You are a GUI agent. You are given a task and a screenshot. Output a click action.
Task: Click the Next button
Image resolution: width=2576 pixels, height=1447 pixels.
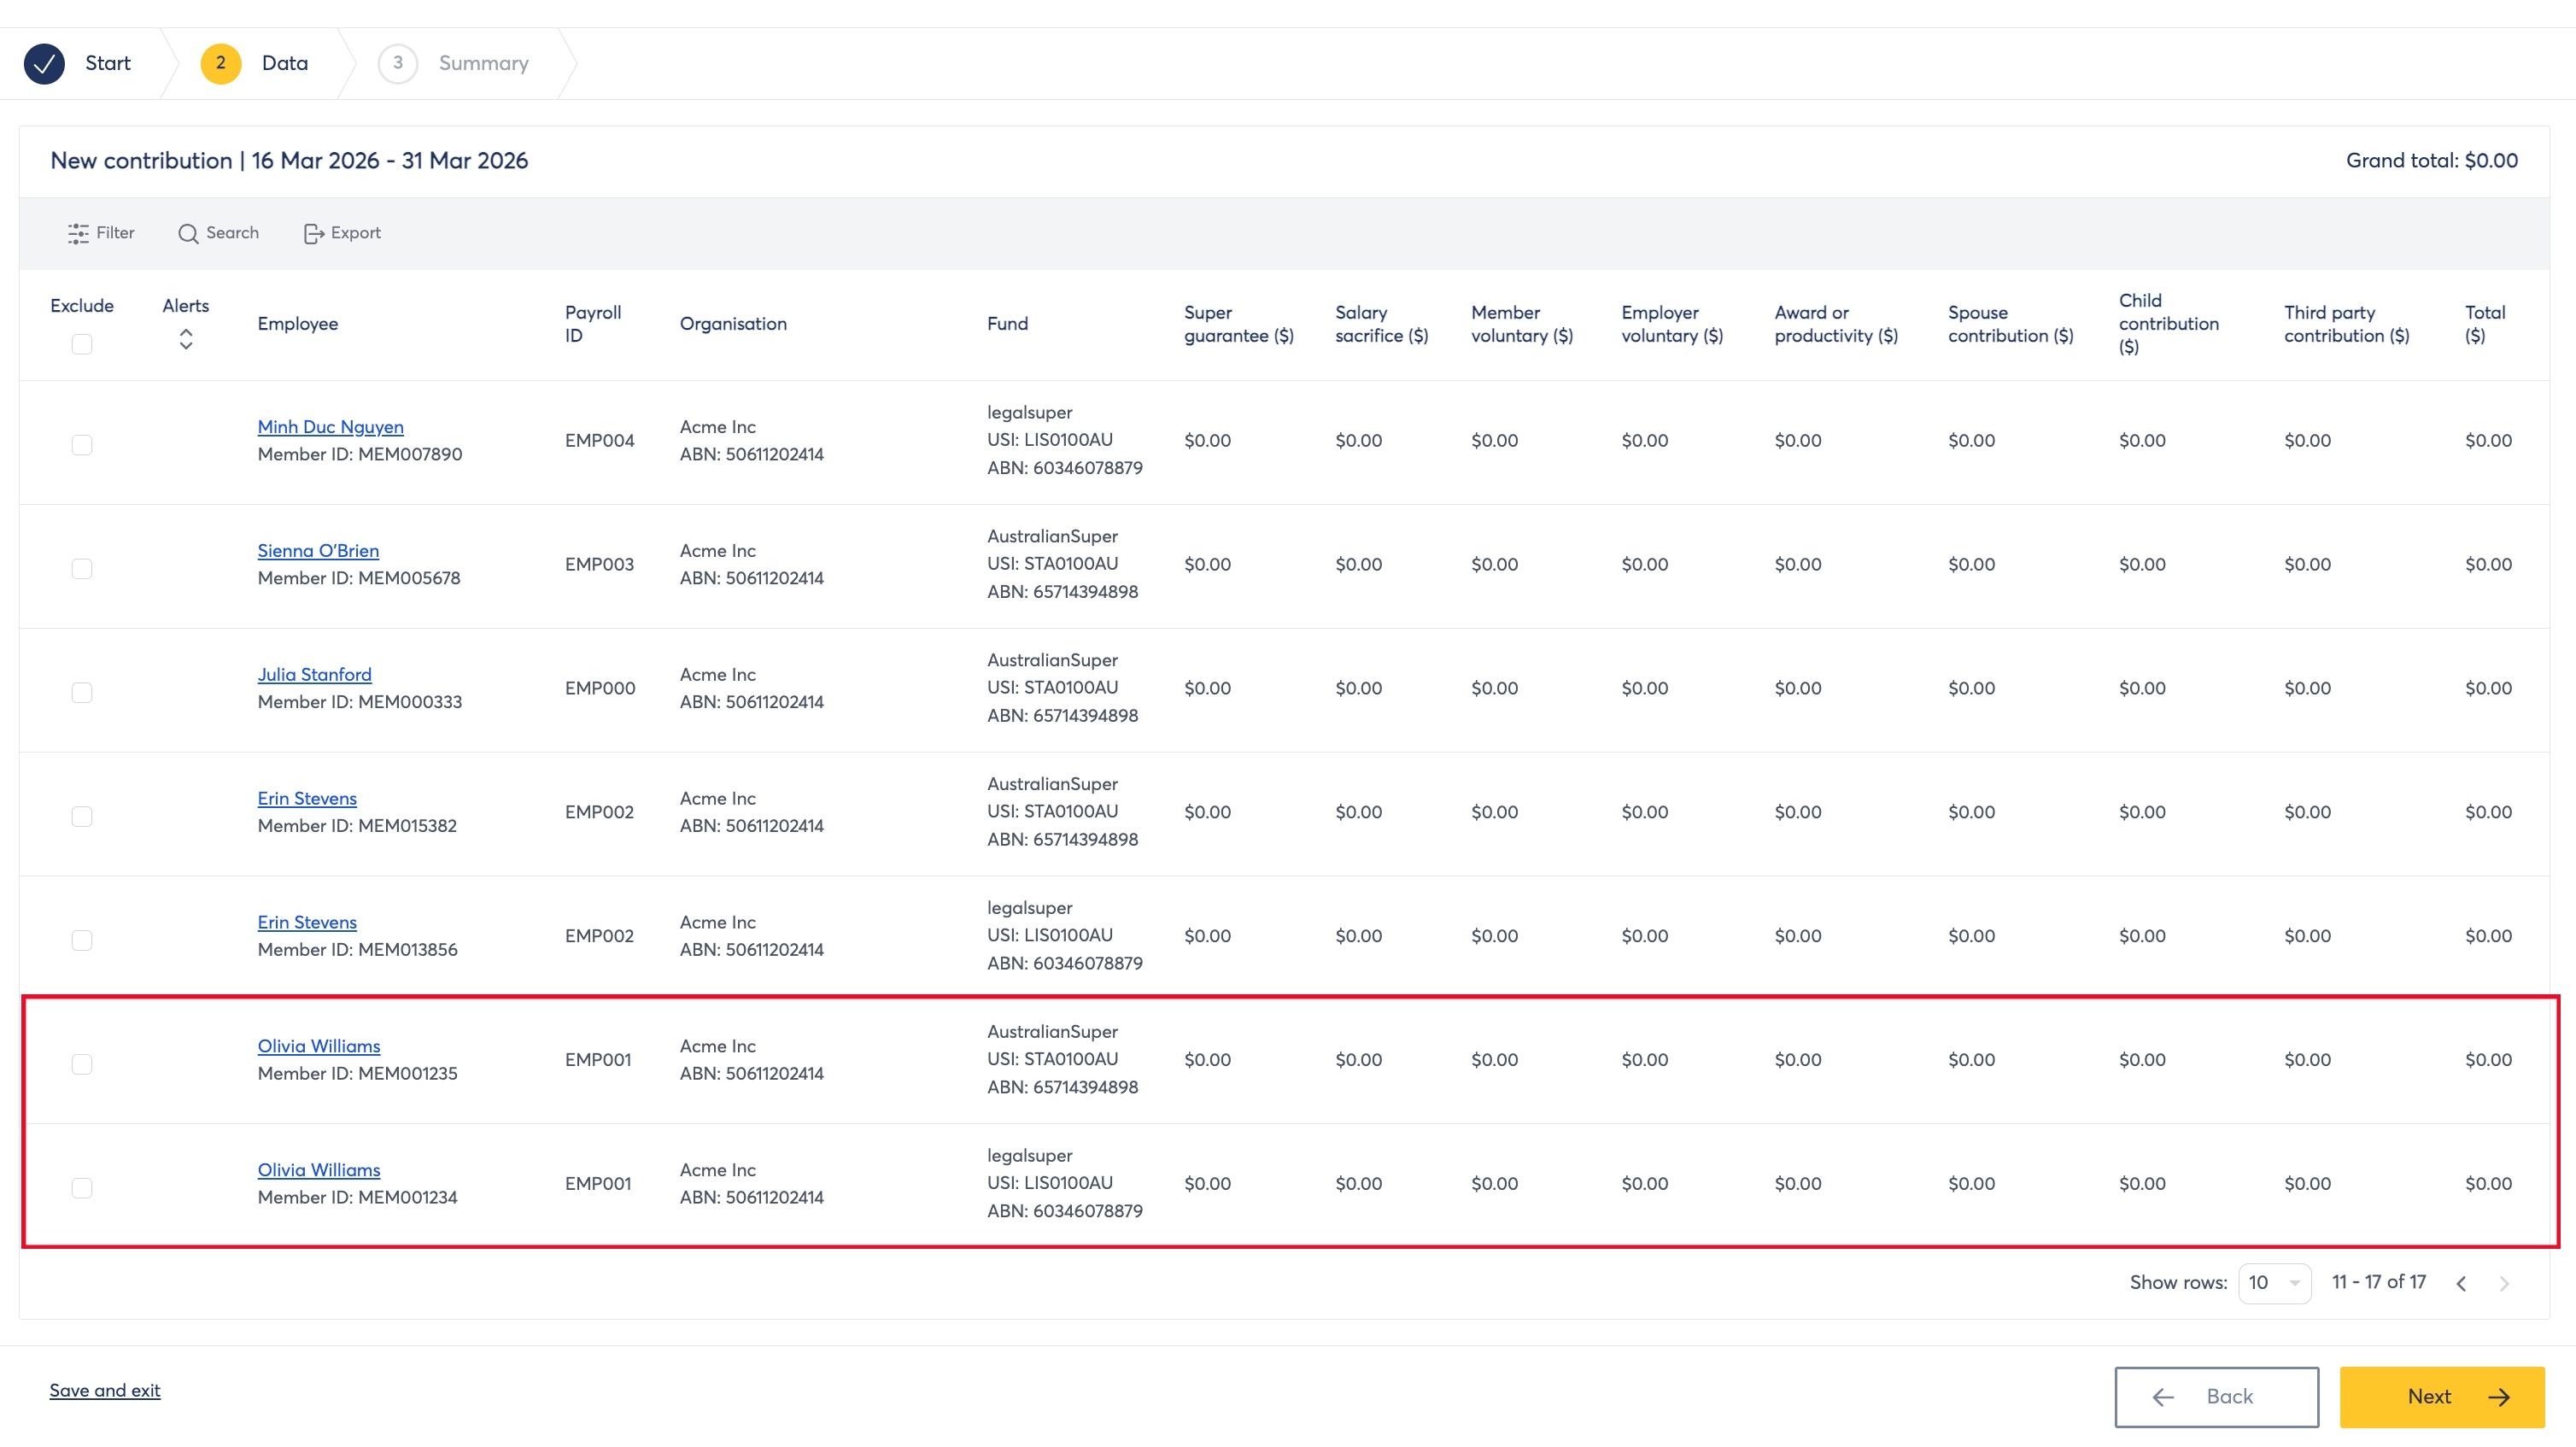pos(2442,1397)
